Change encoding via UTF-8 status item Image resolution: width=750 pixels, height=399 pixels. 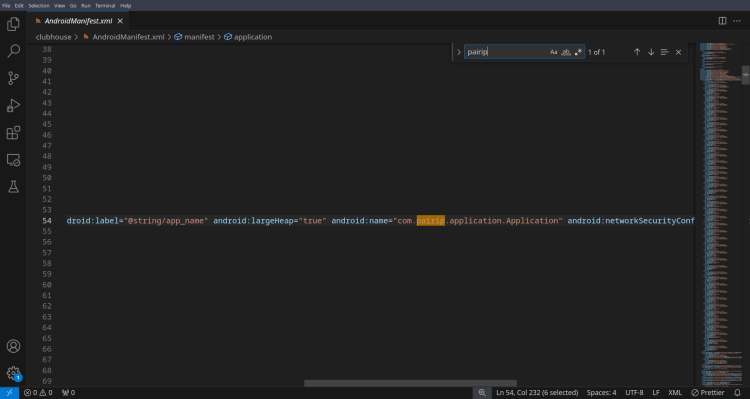tap(634, 393)
